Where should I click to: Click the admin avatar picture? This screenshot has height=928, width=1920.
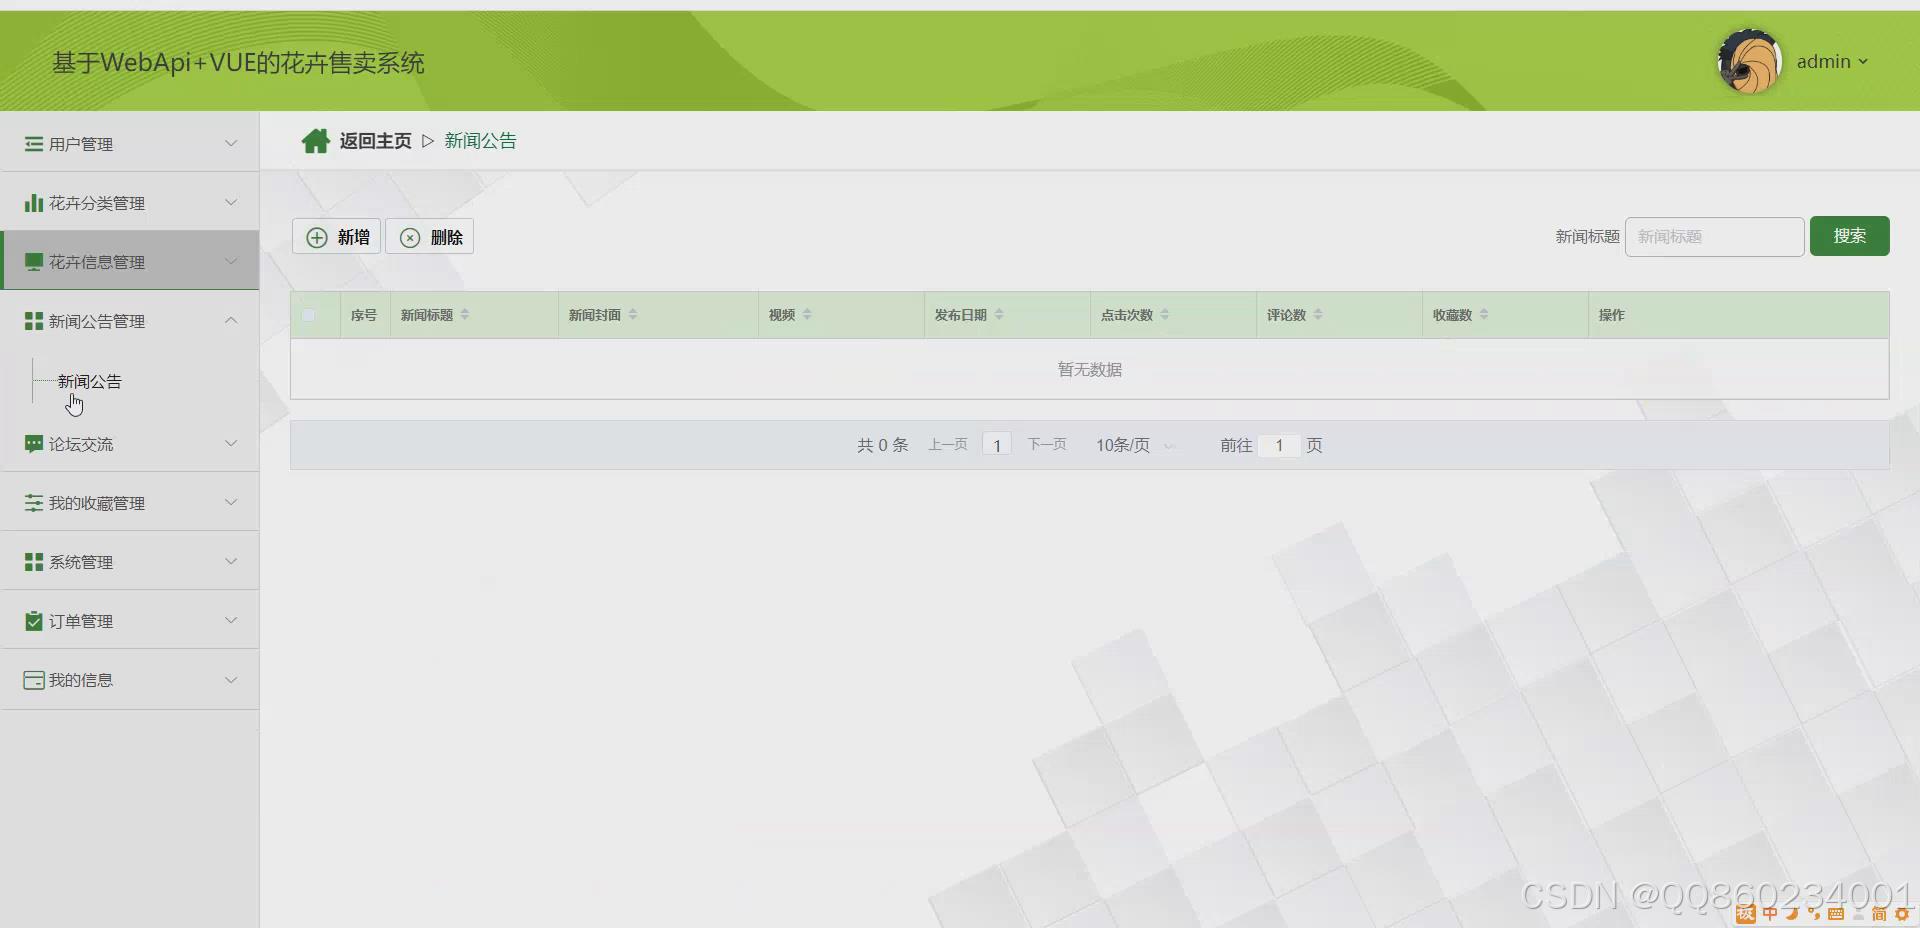[1750, 62]
